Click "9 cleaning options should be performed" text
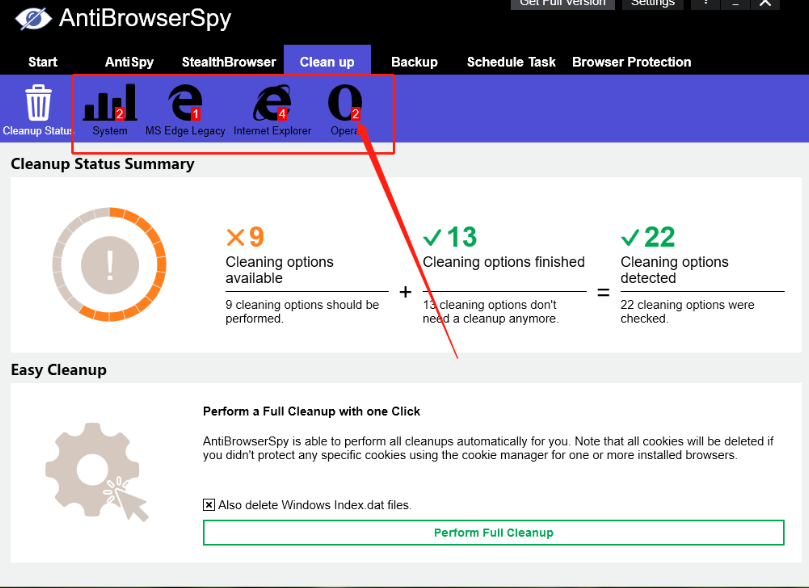The width and height of the screenshot is (809, 588). pos(302,312)
